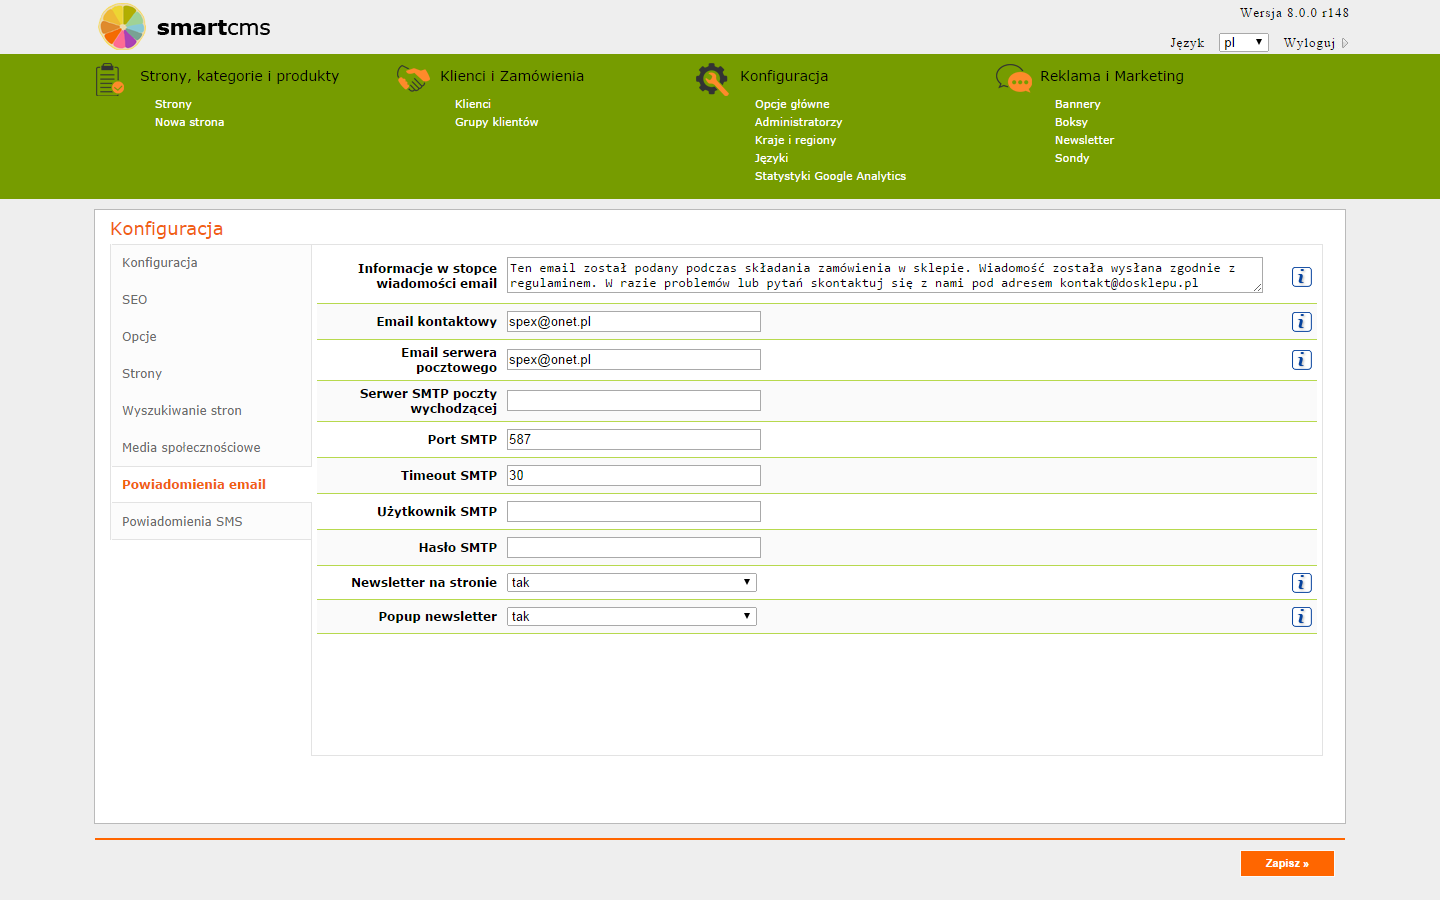This screenshot has width=1440, height=900.
Task: Select Media społecznościowe sidebar tab
Action: point(211,448)
